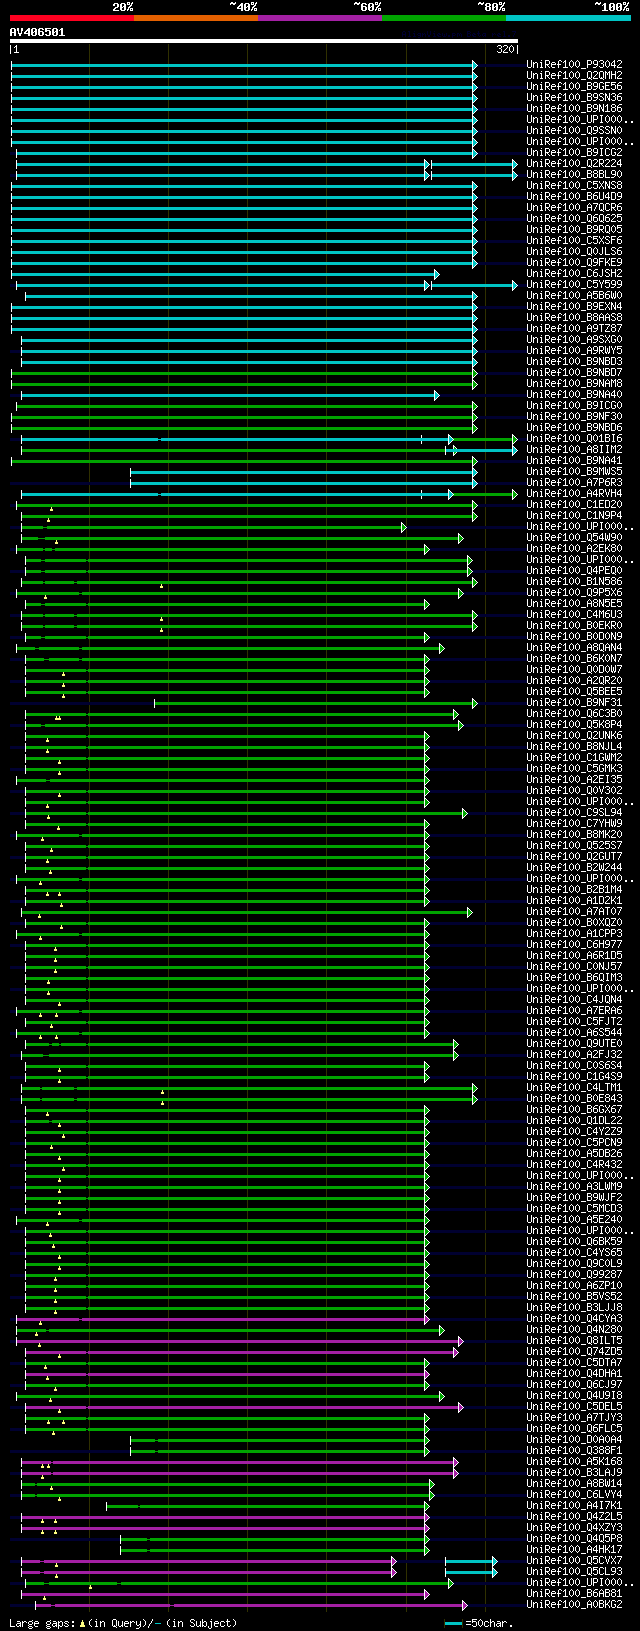Select the UniRef100_C5XNS8 label
The image size is (640, 1631).
pyautogui.click(x=574, y=186)
